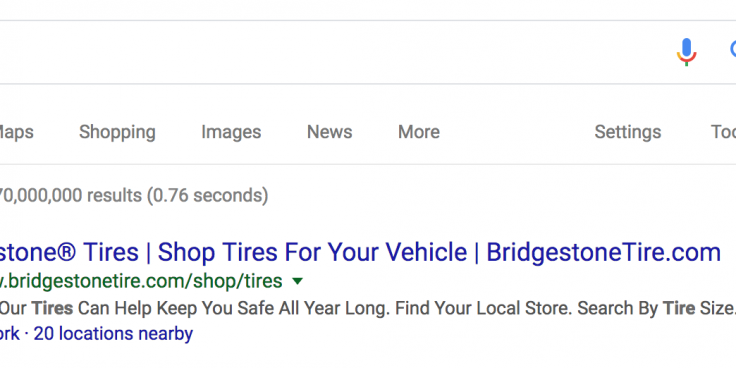Click the BridgestoneTire.com part of headline
This screenshot has width=736, height=368.
(x=603, y=252)
